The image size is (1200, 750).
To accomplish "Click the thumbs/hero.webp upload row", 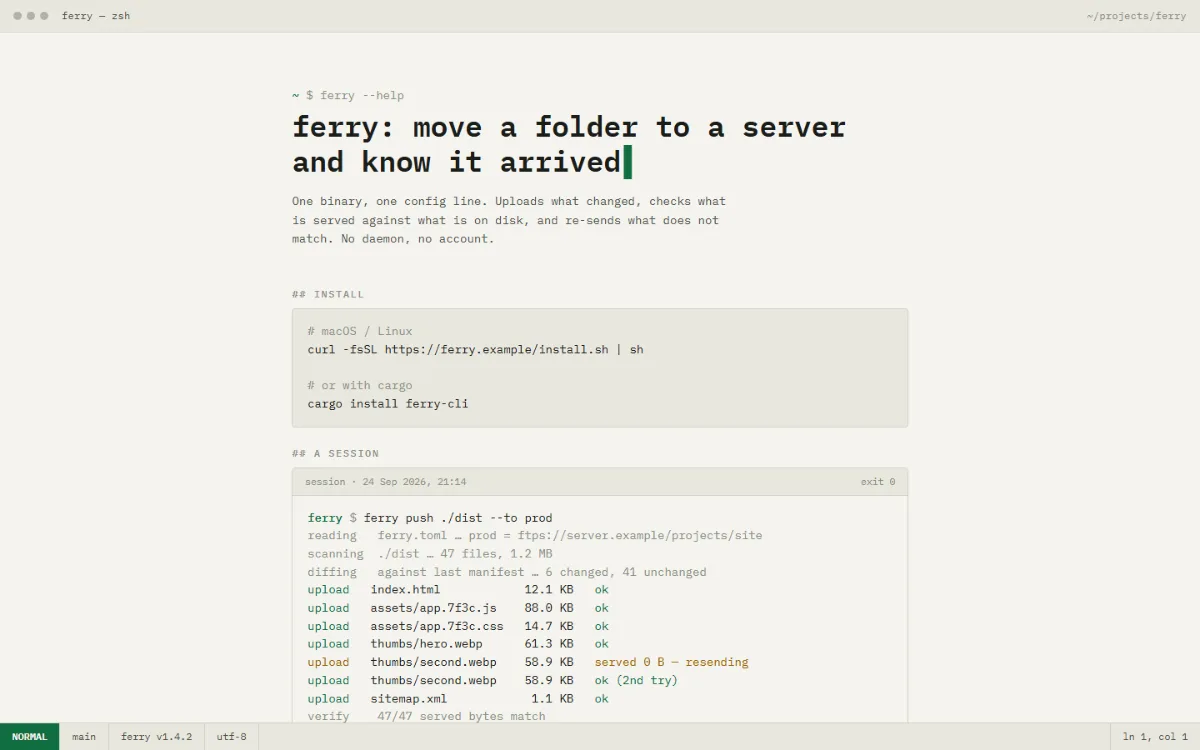I will click(x=458, y=644).
